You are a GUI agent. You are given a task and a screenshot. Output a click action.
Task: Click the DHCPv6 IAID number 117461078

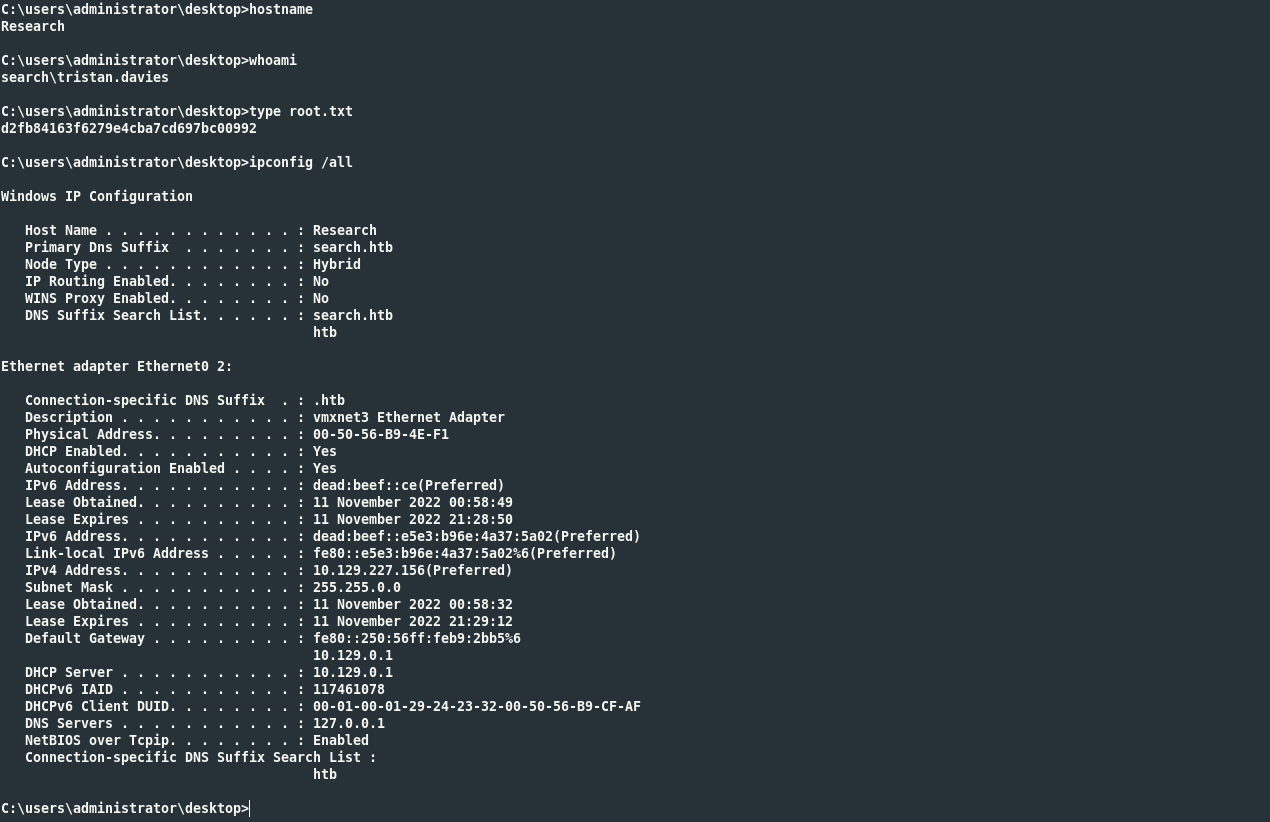pyautogui.click(x=348, y=689)
